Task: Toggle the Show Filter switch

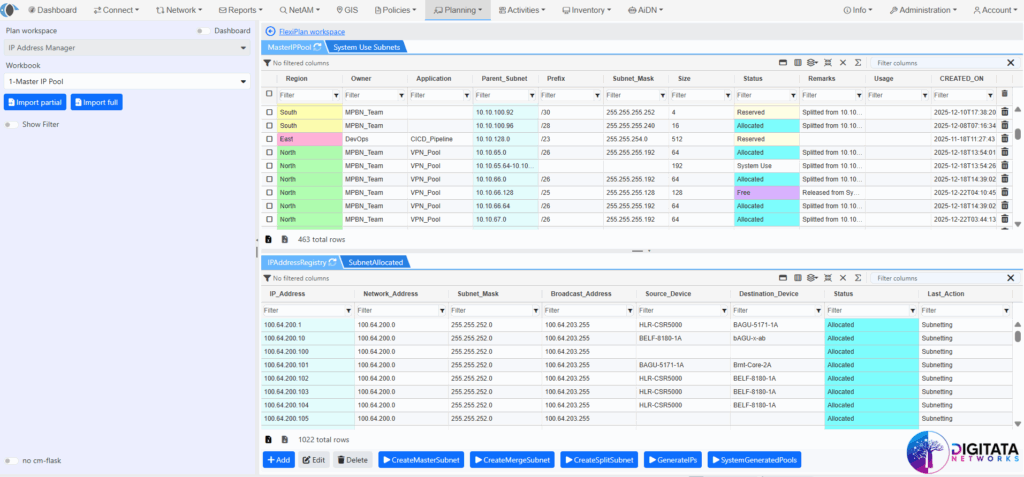Action: (x=12, y=125)
